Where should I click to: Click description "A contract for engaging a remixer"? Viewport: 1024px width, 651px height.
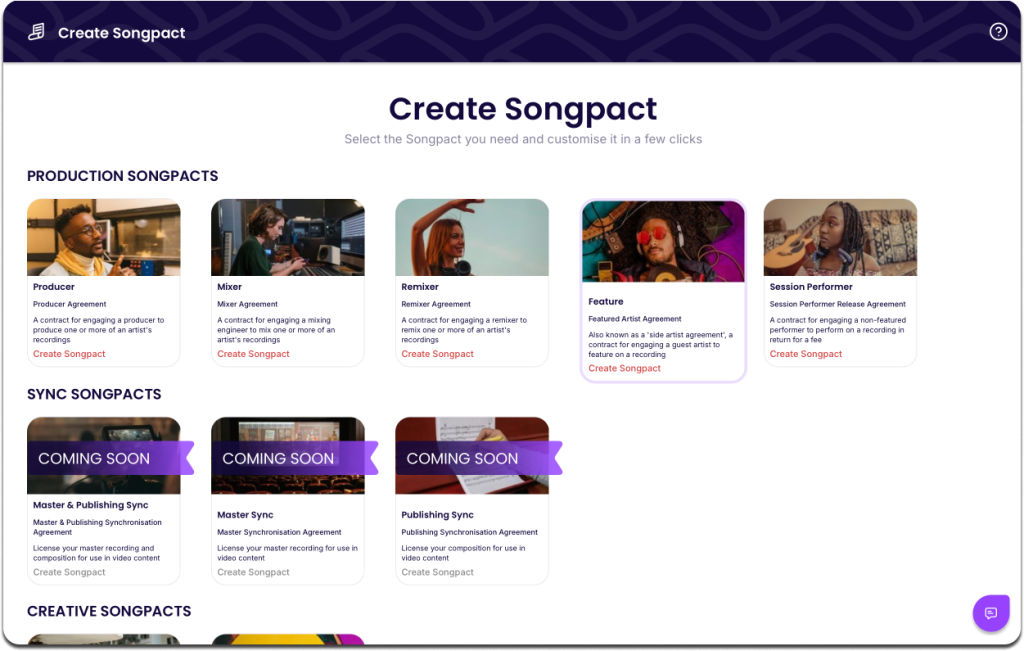point(464,330)
